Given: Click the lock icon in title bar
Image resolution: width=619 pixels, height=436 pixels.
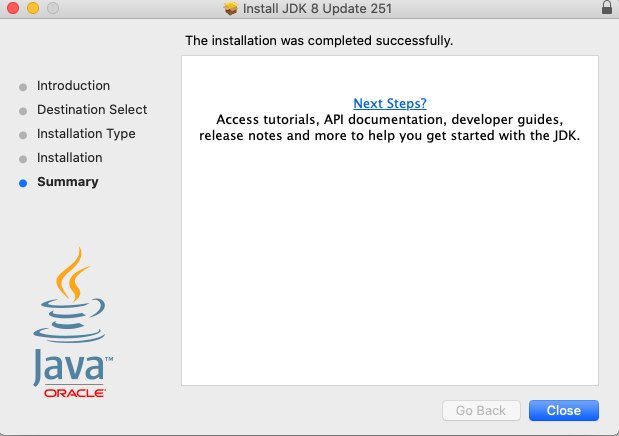Looking at the screenshot, I should point(607,8).
